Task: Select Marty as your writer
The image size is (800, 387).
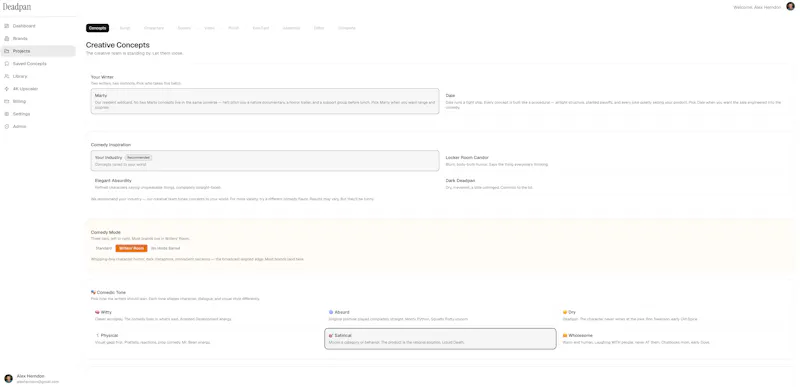Action: click(265, 101)
